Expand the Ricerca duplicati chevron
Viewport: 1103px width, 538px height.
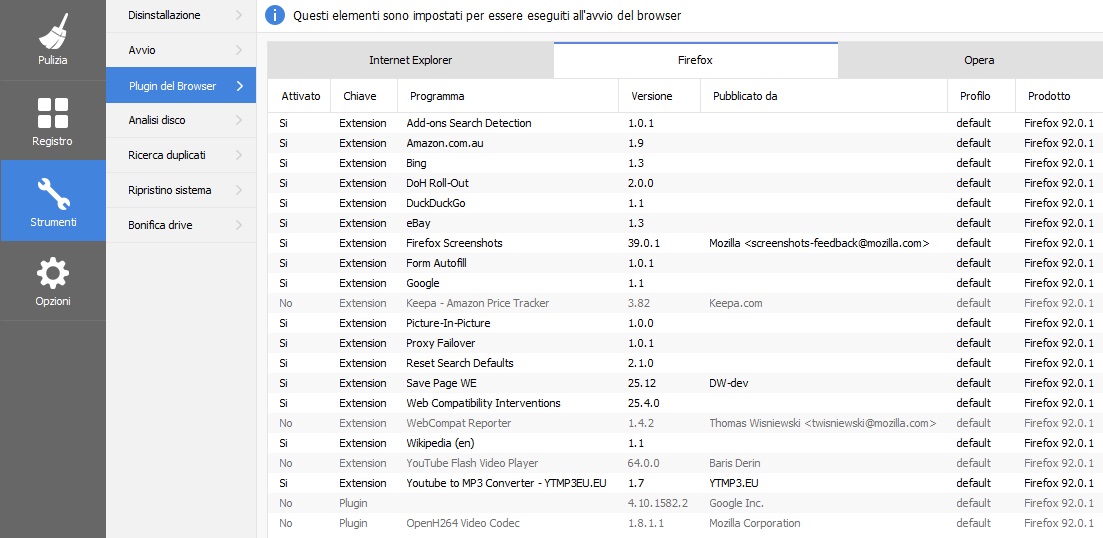(x=239, y=155)
